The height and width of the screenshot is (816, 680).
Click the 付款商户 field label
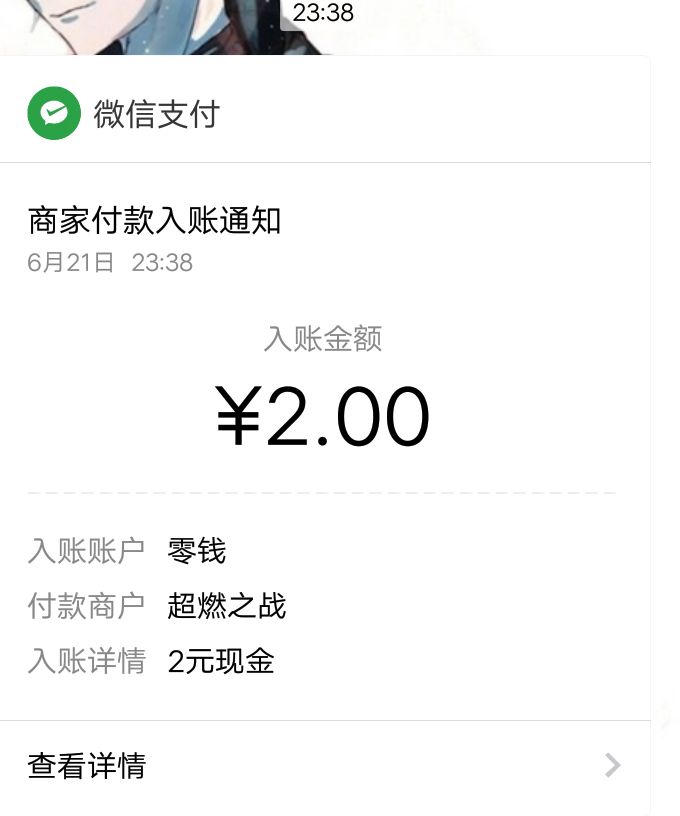[x=87, y=606]
